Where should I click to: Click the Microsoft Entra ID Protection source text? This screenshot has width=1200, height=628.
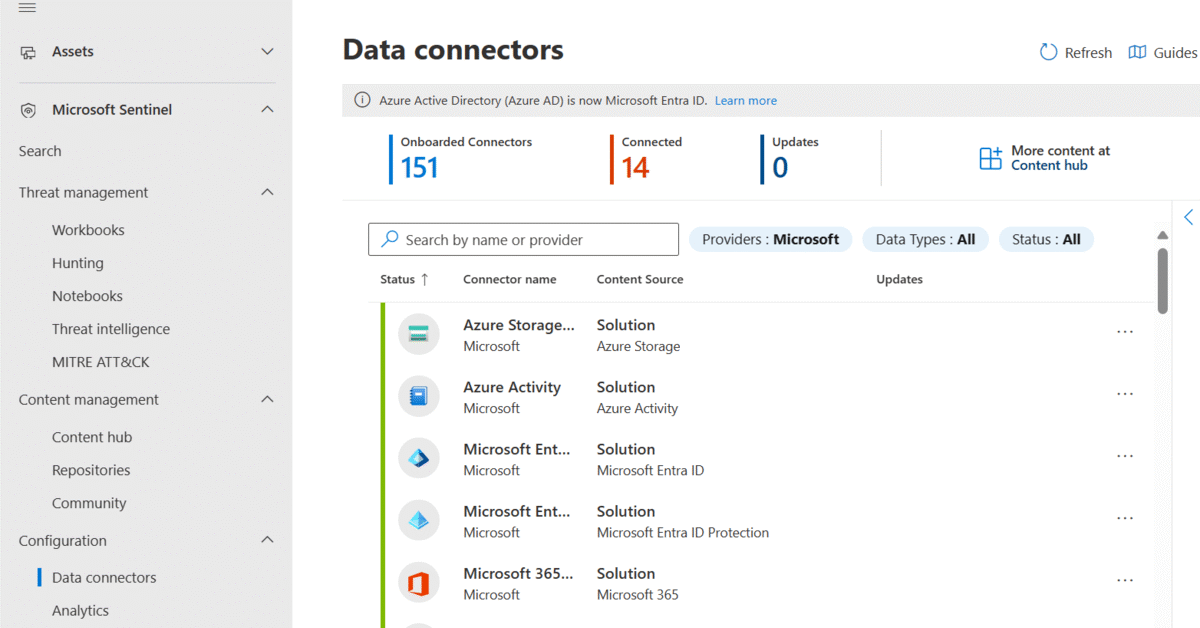click(x=683, y=533)
